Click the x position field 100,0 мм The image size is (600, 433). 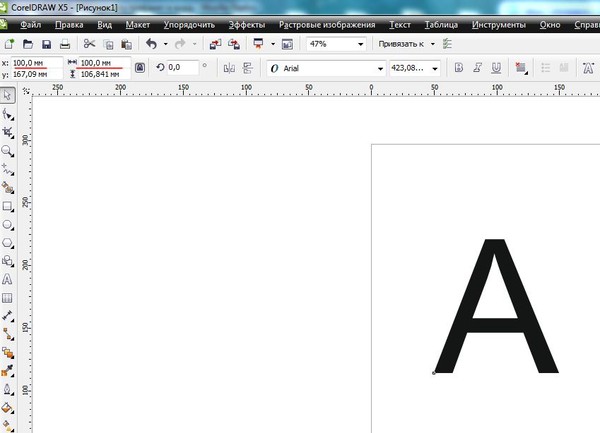(37, 63)
